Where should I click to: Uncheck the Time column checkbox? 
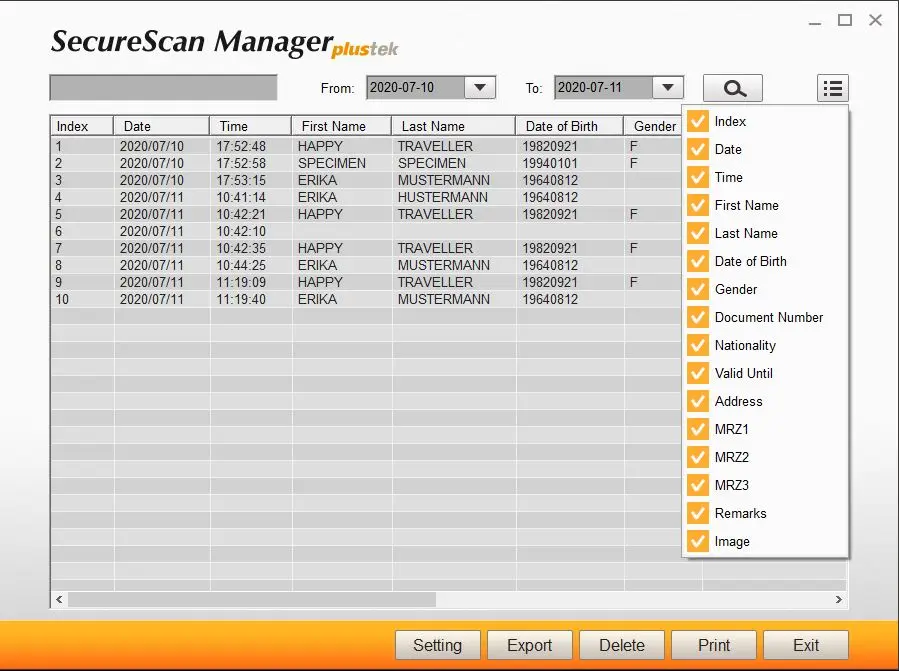coord(698,177)
